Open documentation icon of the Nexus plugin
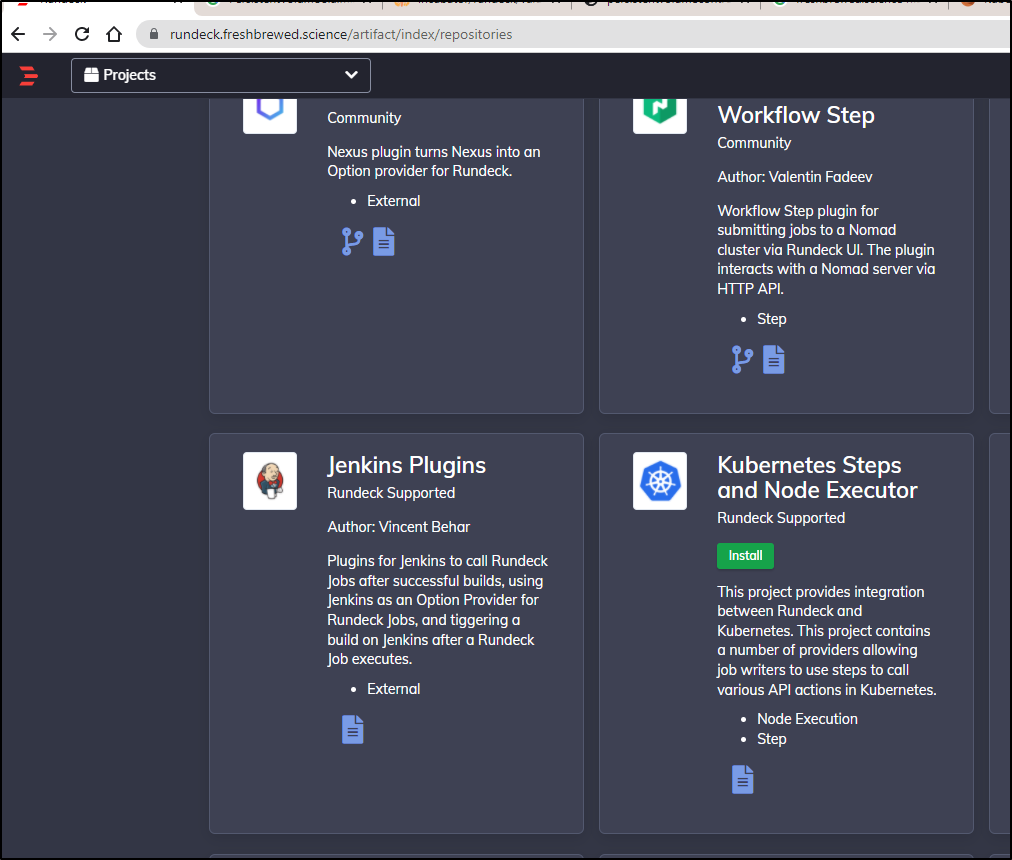The image size is (1012, 860). [x=383, y=241]
